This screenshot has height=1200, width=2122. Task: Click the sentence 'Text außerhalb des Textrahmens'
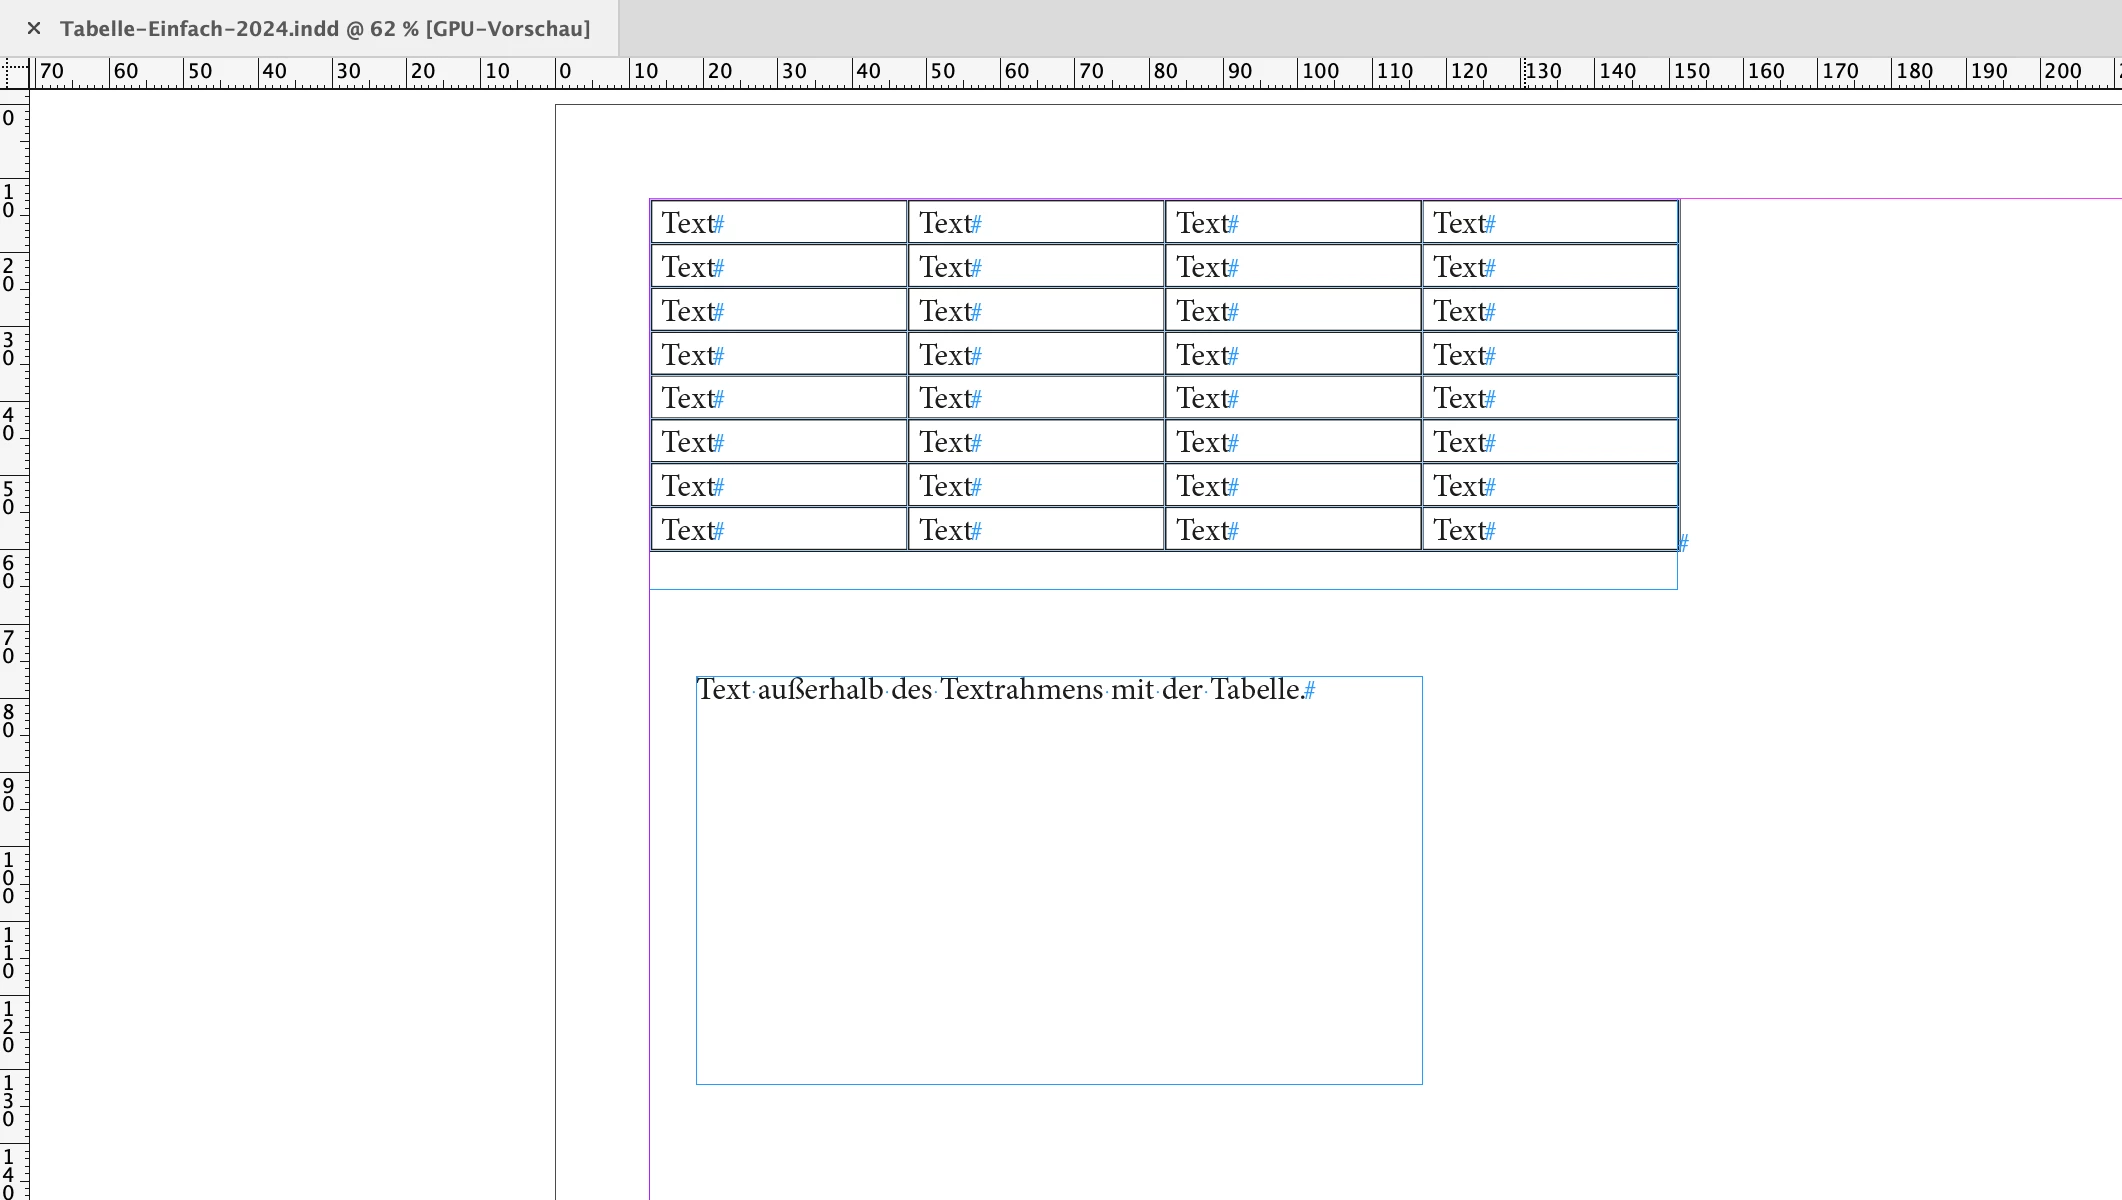(1000, 690)
